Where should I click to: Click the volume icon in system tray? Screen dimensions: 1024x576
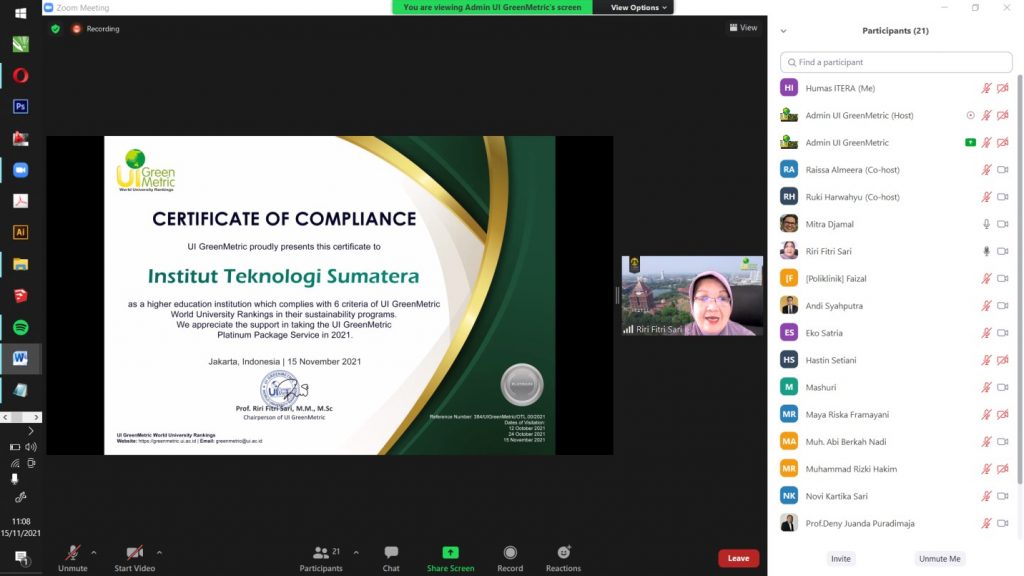[x=31, y=447]
